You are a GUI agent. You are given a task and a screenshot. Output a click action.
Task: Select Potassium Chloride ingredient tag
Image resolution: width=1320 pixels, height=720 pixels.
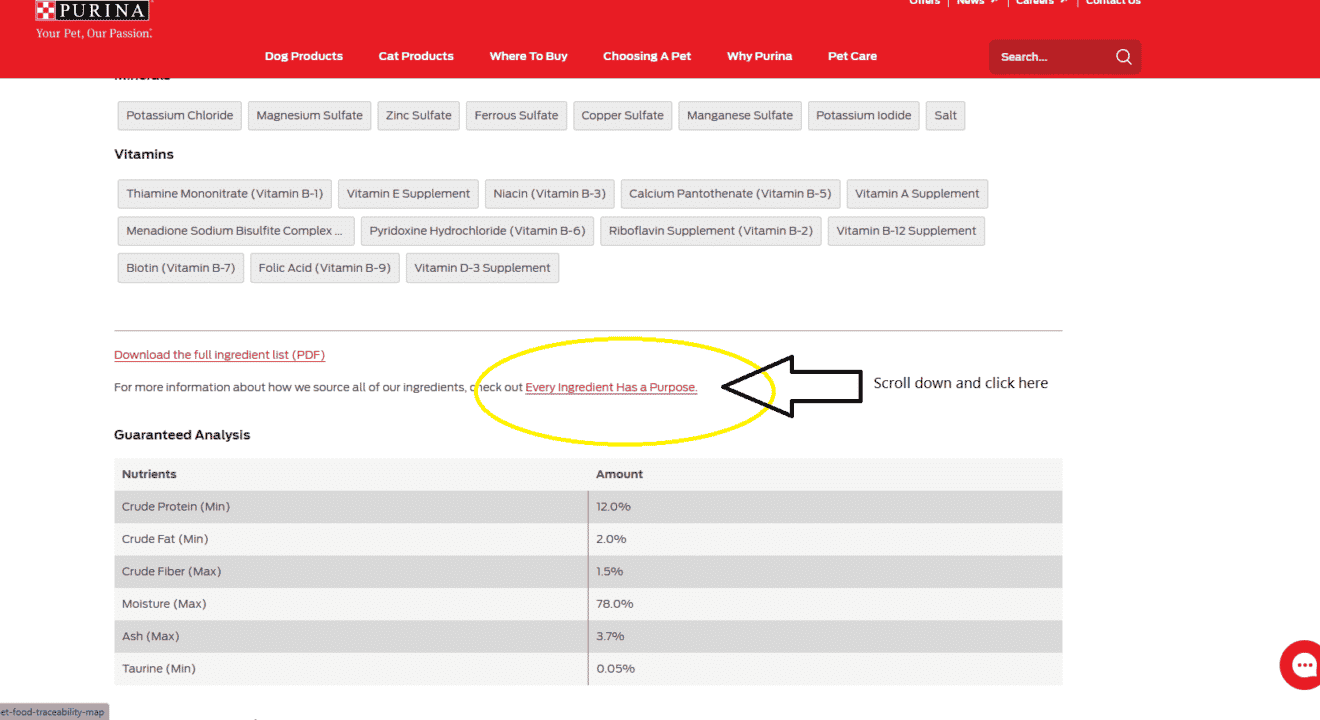180,115
